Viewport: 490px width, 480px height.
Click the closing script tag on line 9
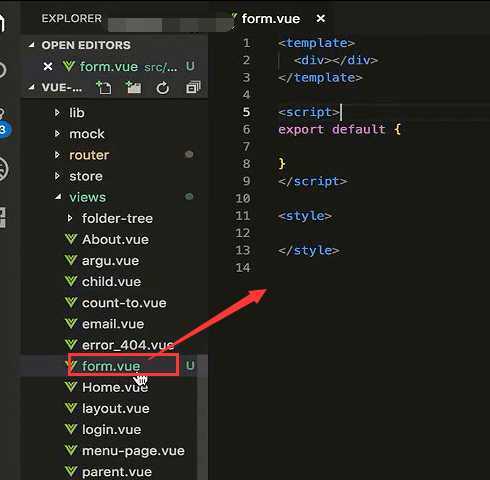tap(313, 181)
